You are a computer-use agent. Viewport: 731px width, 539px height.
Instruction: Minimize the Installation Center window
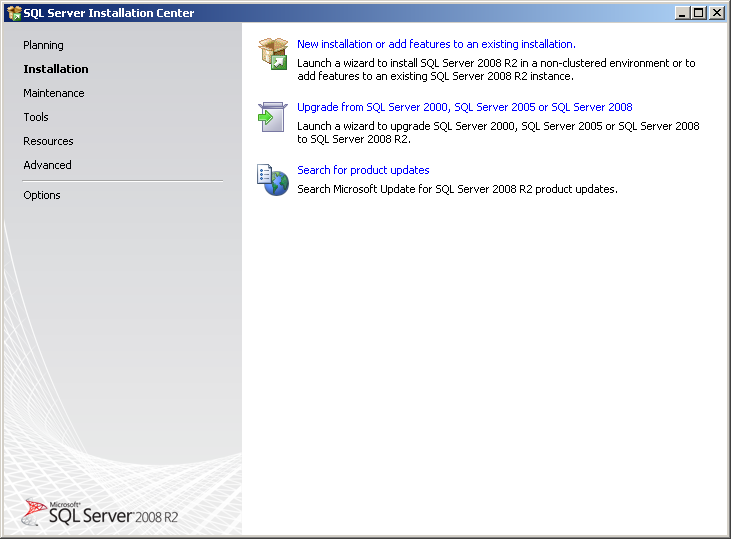point(683,13)
